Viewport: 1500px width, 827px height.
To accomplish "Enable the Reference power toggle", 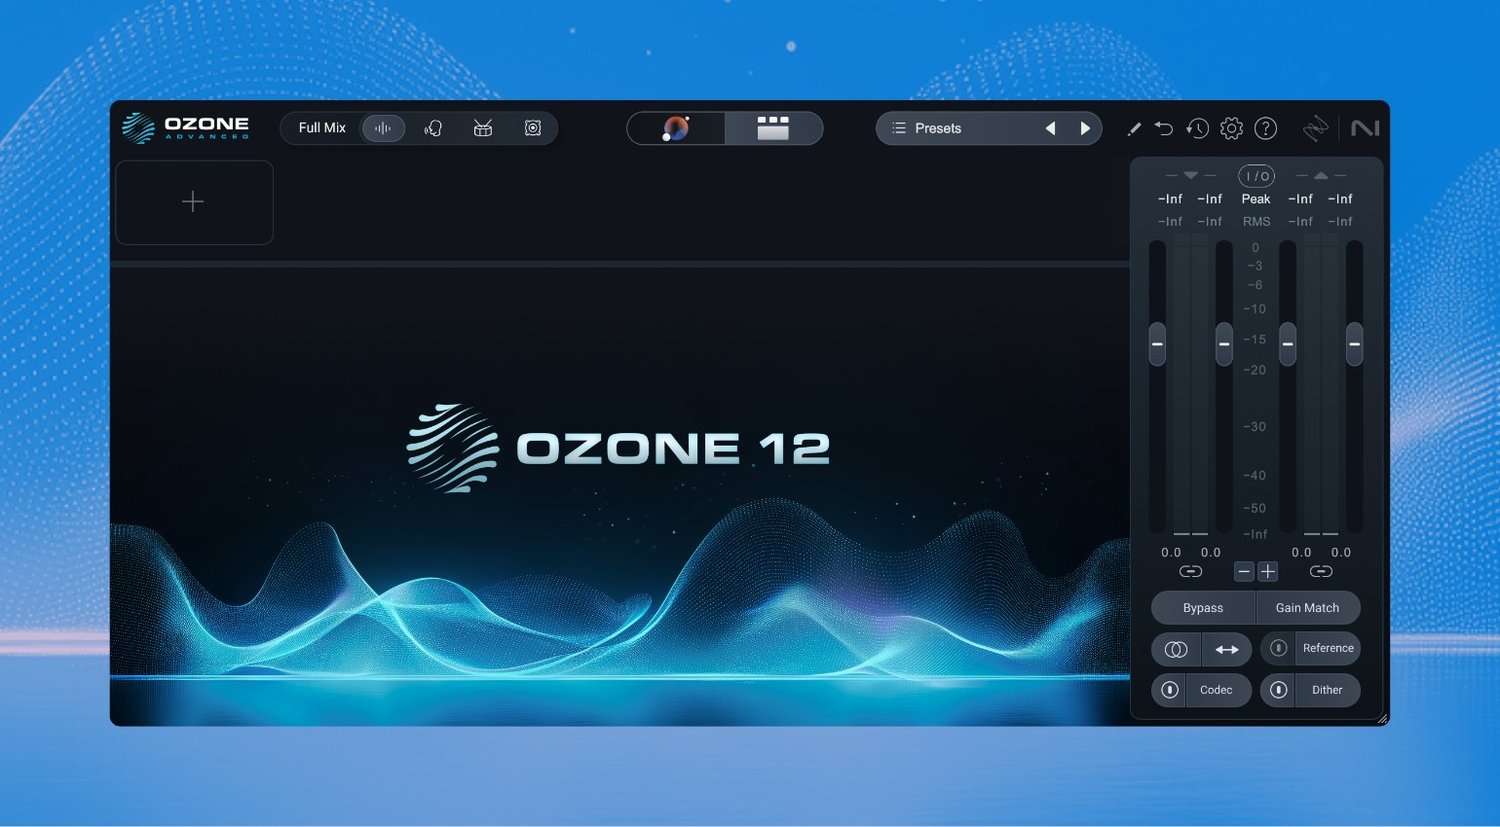I will click(1278, 648).
